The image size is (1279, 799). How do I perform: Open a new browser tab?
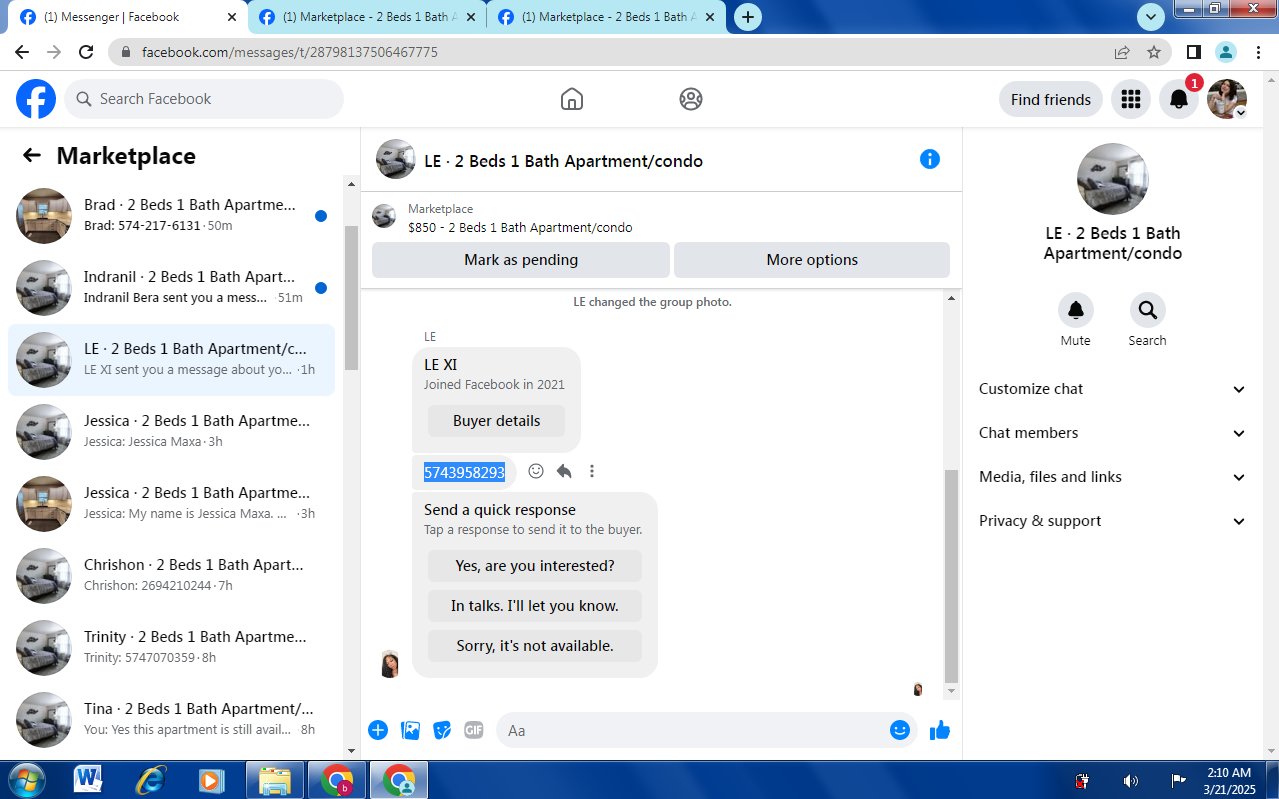click(x=748, y=17)
